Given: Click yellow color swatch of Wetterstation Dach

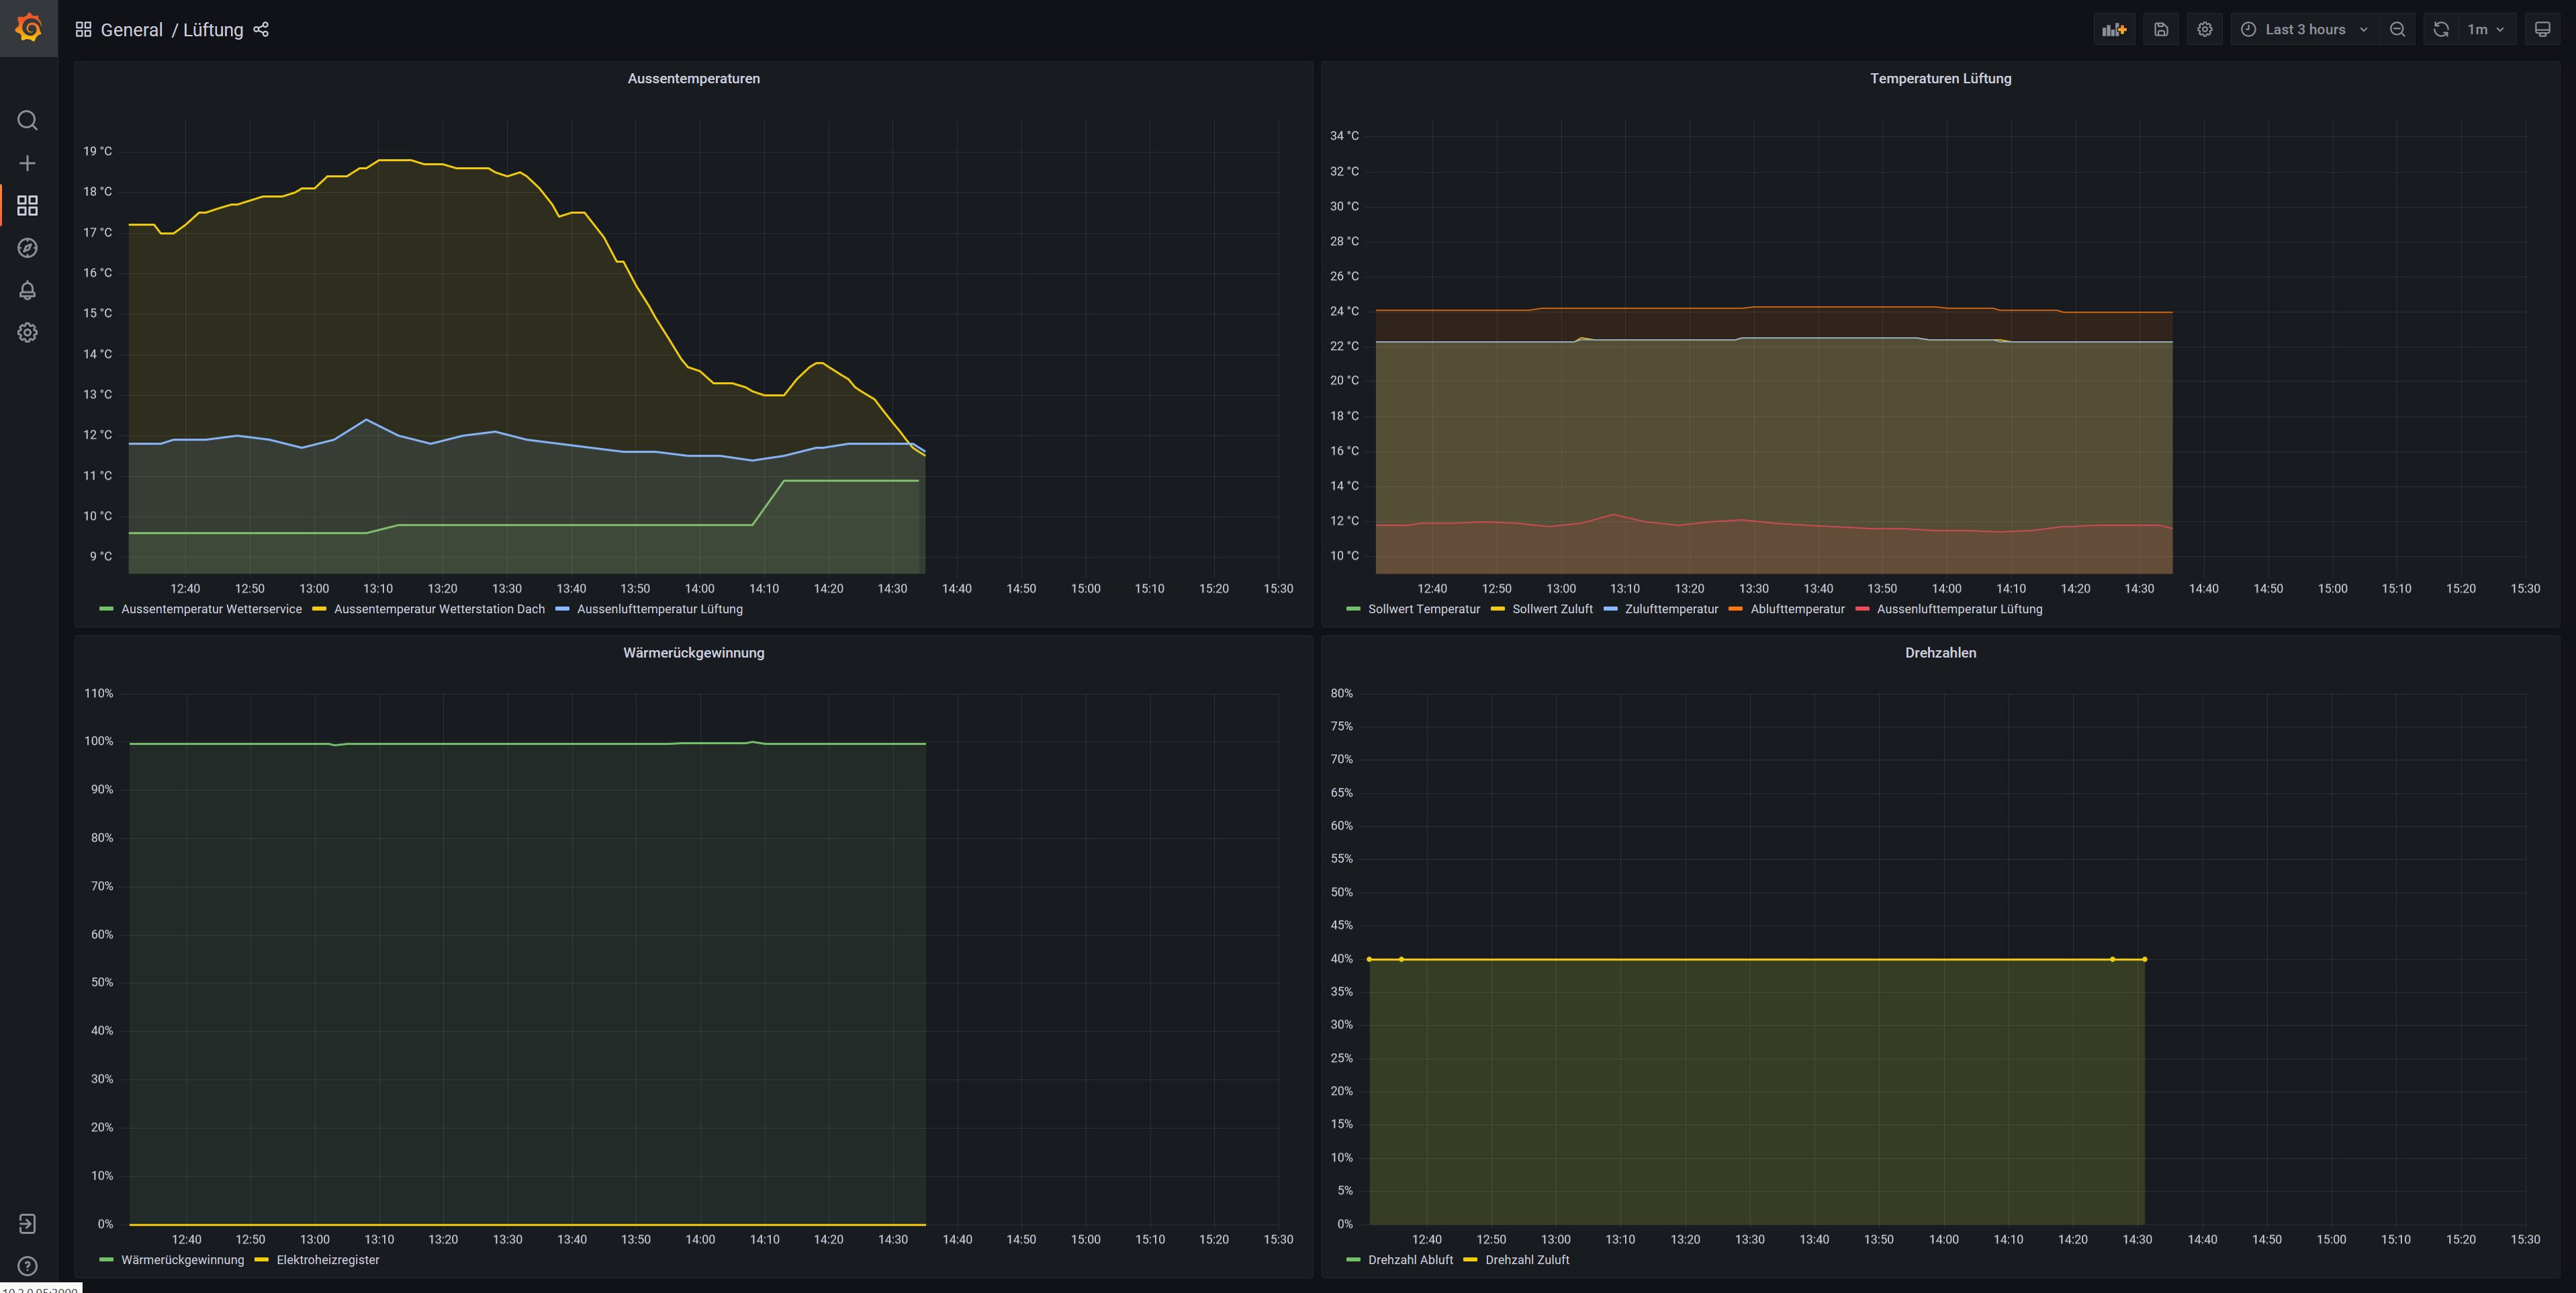Looking at the screenshot, I should tap(319, 609).
